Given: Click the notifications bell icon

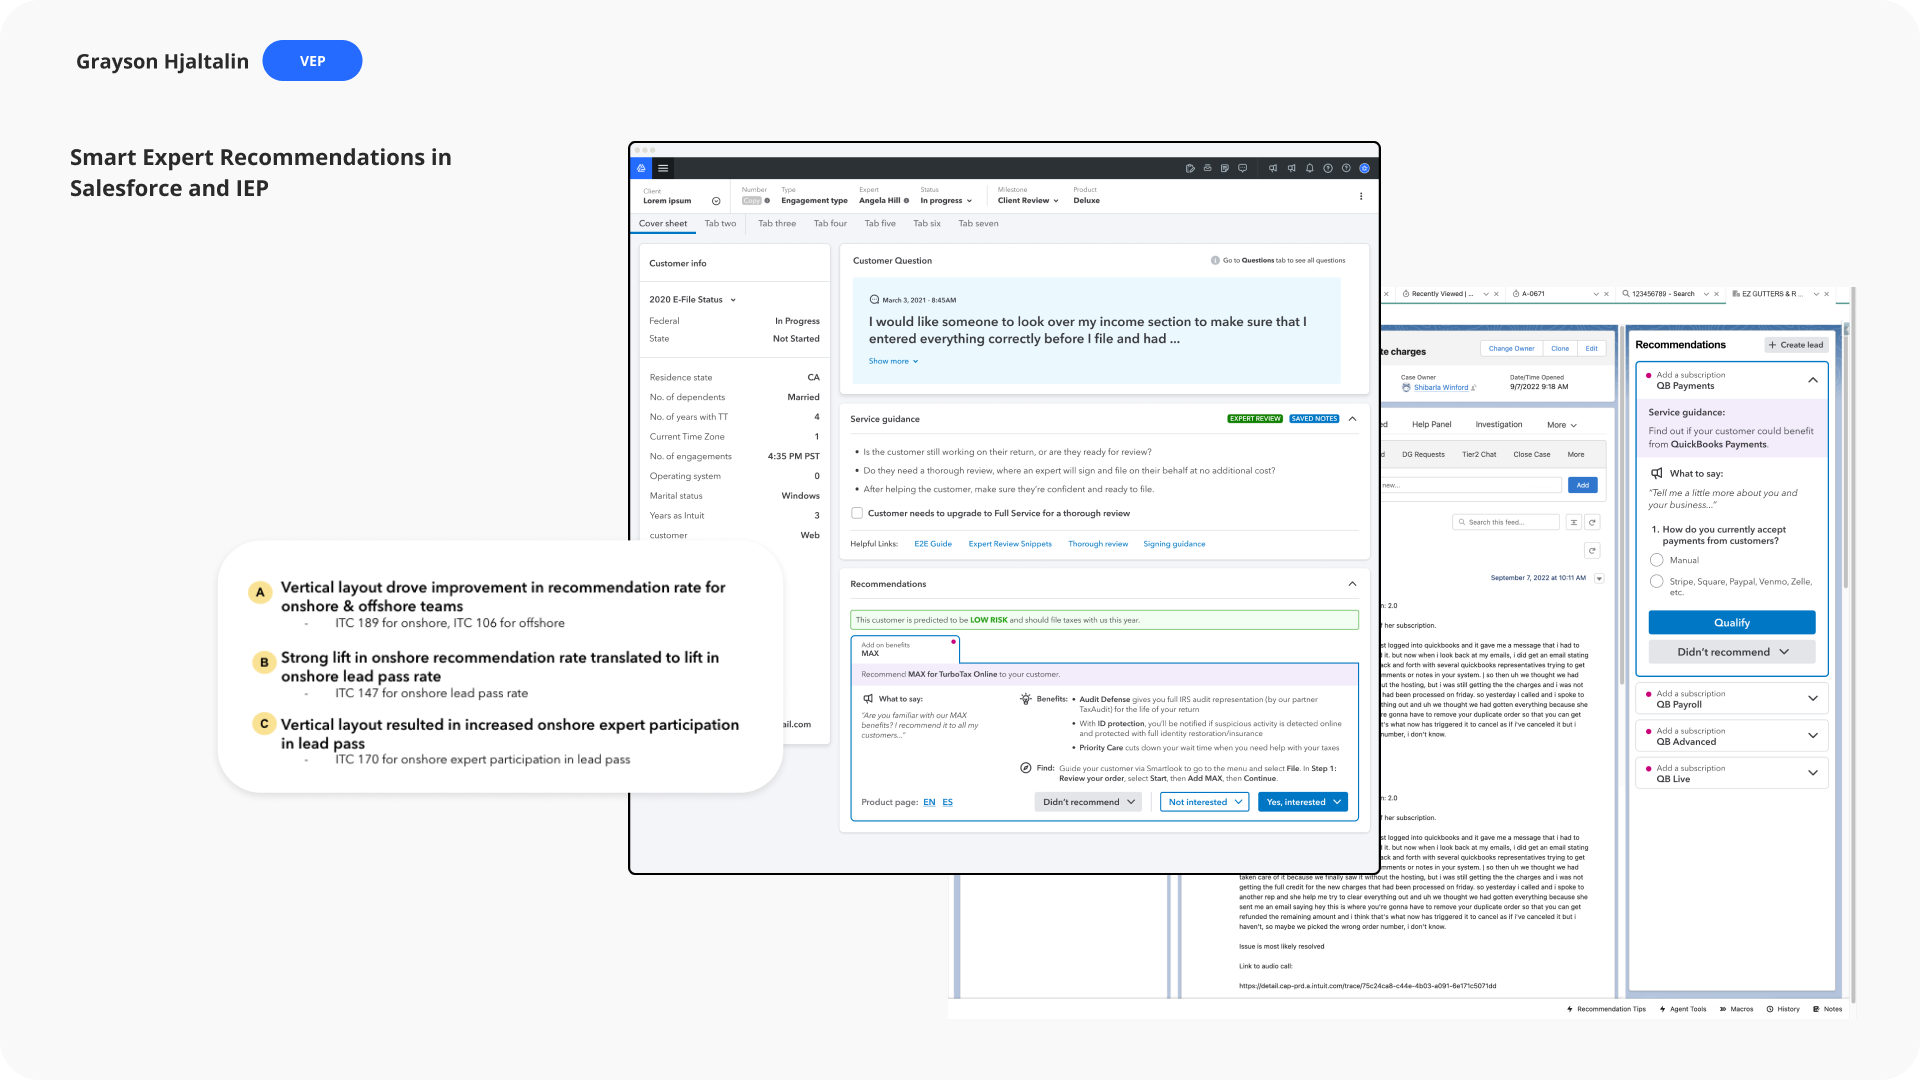Looking at the screenshot, I should click(x=1309, y=168).
